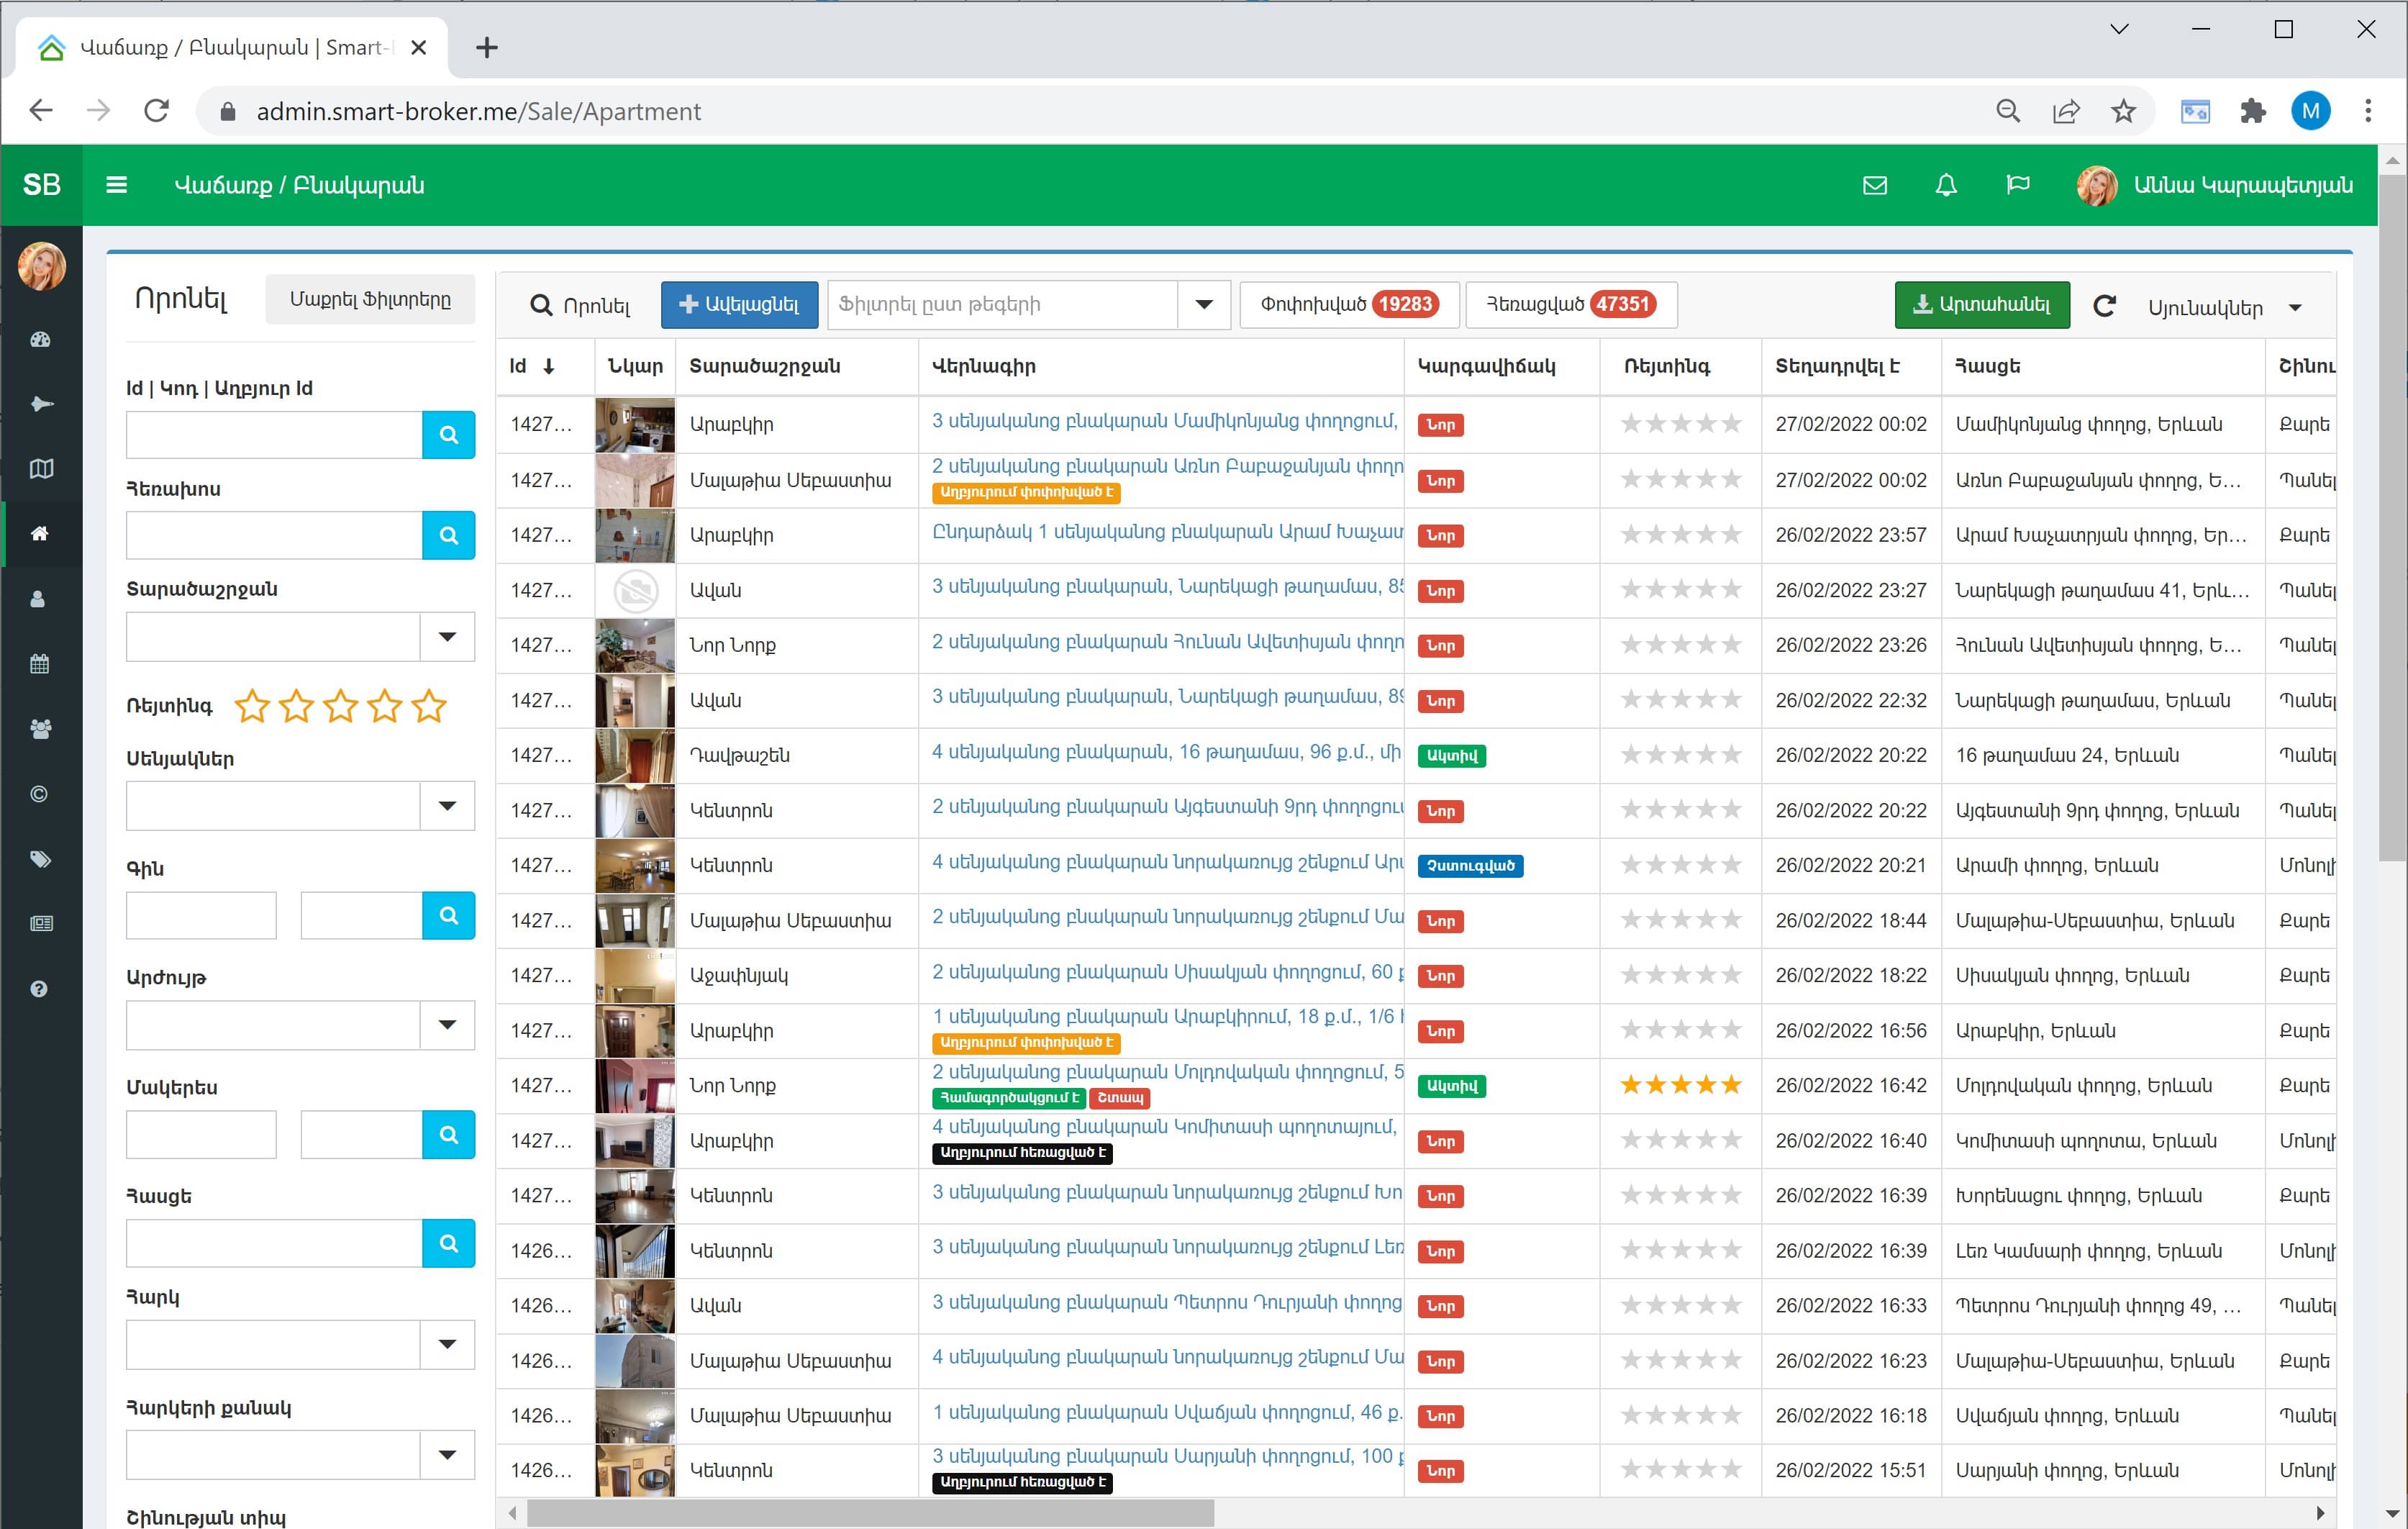
Task: Open the tags icon in sidebar
Action: [x=40, y=859]
